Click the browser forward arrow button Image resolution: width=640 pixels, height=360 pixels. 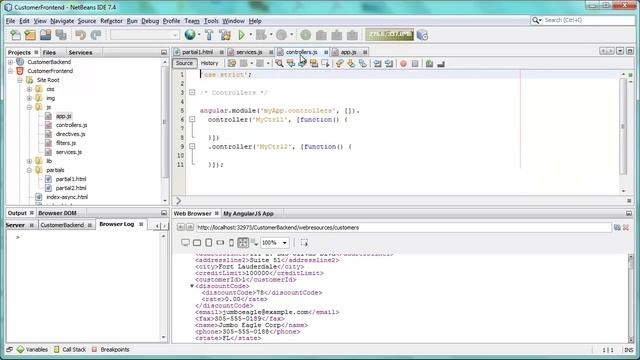pyautogui.click(x=189, y=227)
